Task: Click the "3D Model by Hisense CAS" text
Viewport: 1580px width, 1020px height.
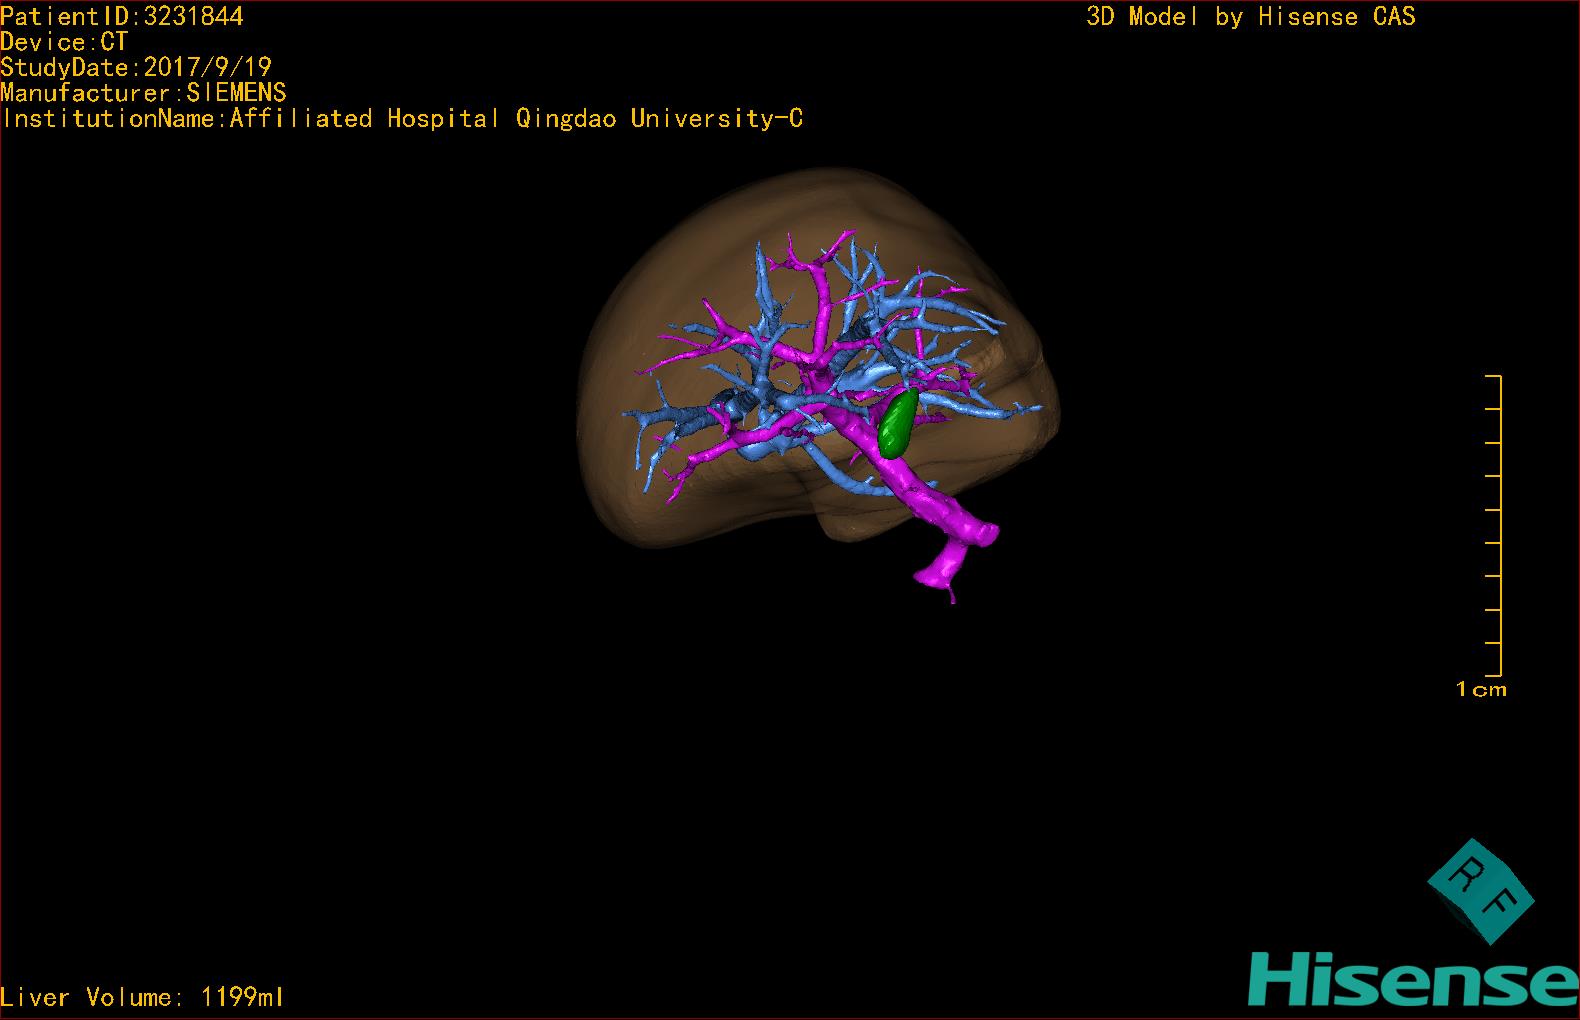Action: 1251,16
